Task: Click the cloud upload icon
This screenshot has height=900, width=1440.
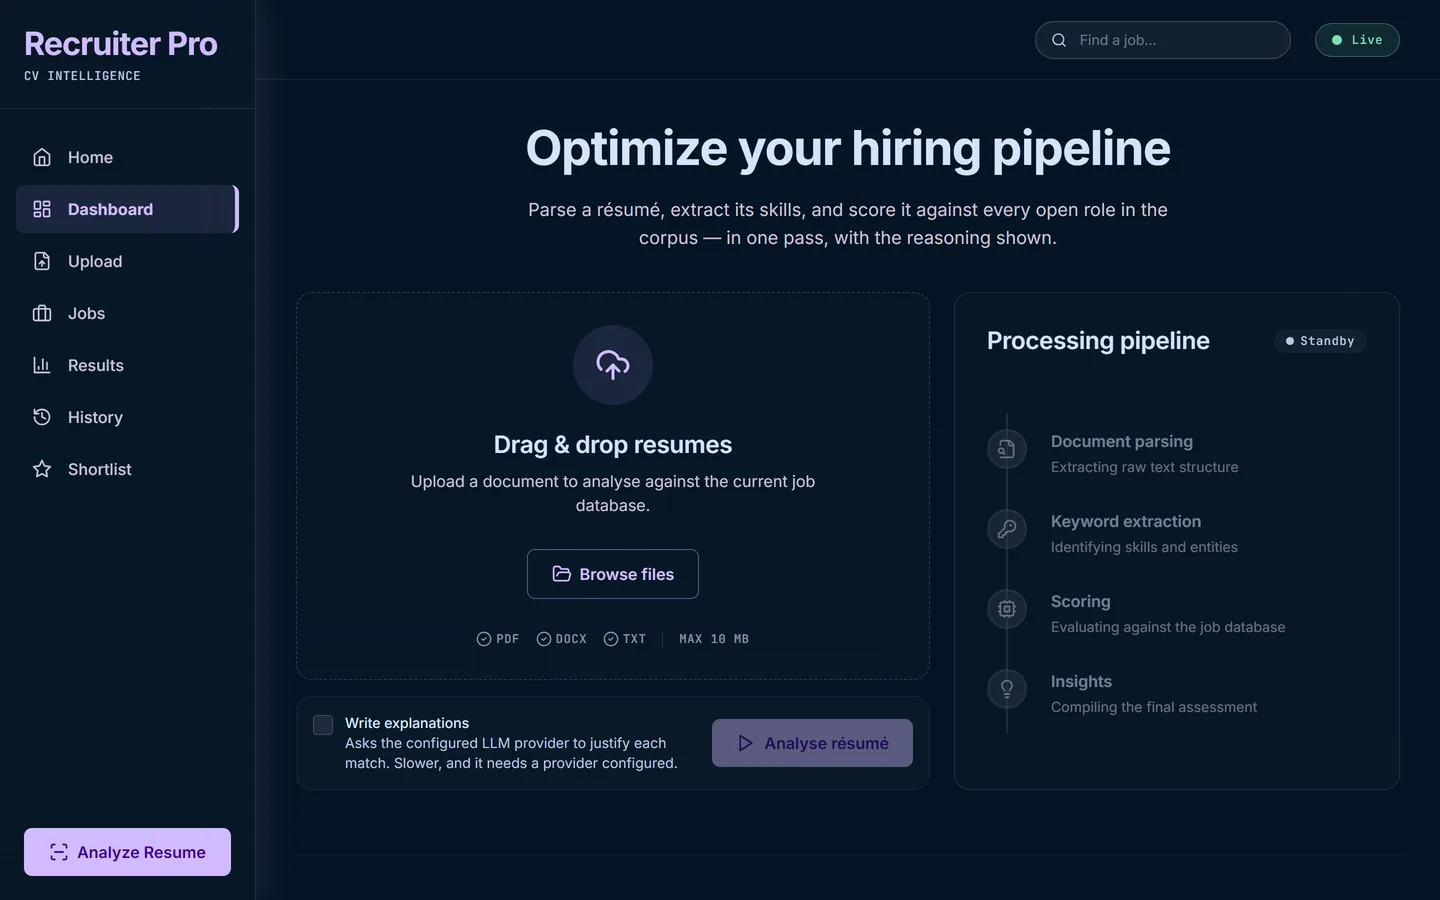Action: click(x=613, y=365)
